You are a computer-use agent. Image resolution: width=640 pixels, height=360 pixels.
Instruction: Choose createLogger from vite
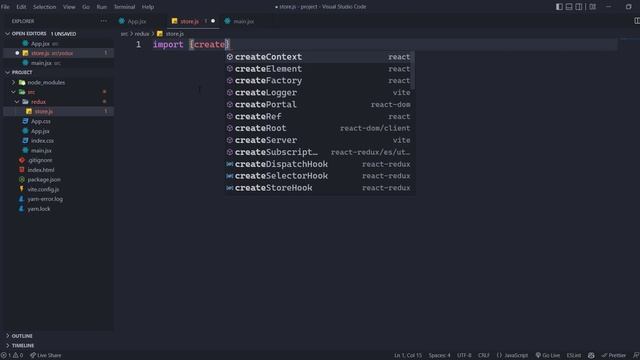tap(319, 93)
